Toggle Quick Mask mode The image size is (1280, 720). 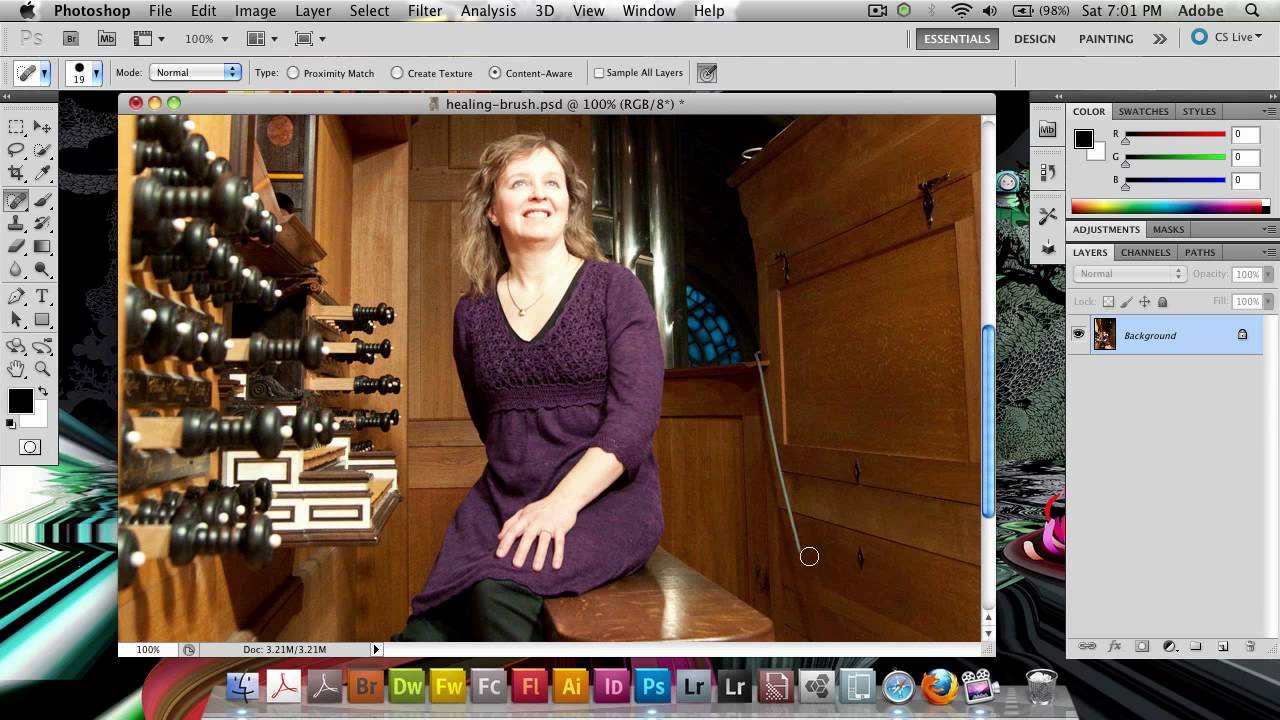(x=29, y=447)
